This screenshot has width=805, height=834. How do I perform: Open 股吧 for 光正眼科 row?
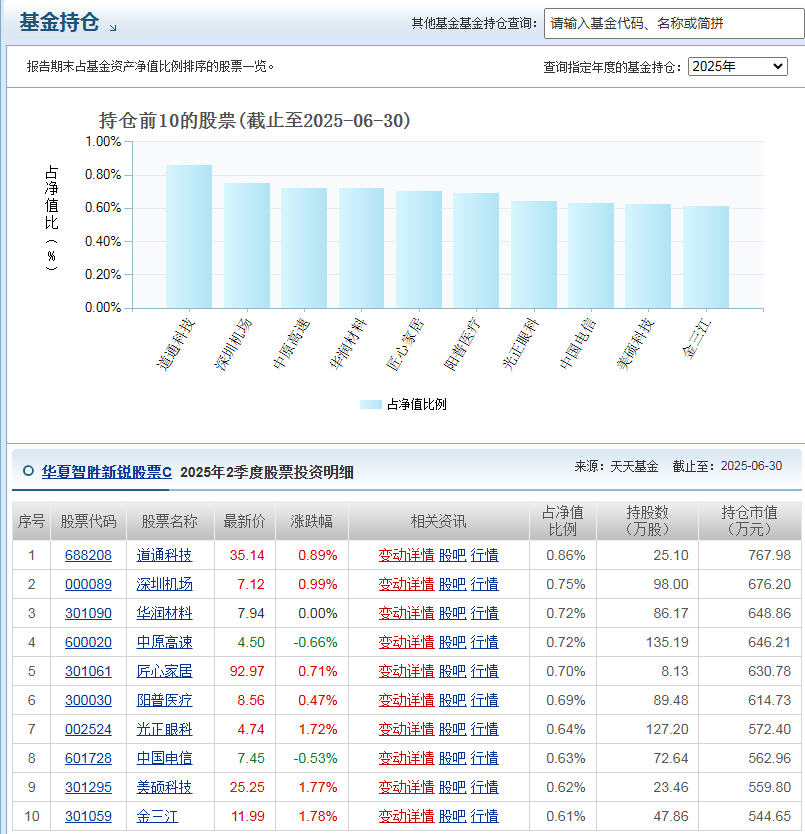[x=453, y=729]
